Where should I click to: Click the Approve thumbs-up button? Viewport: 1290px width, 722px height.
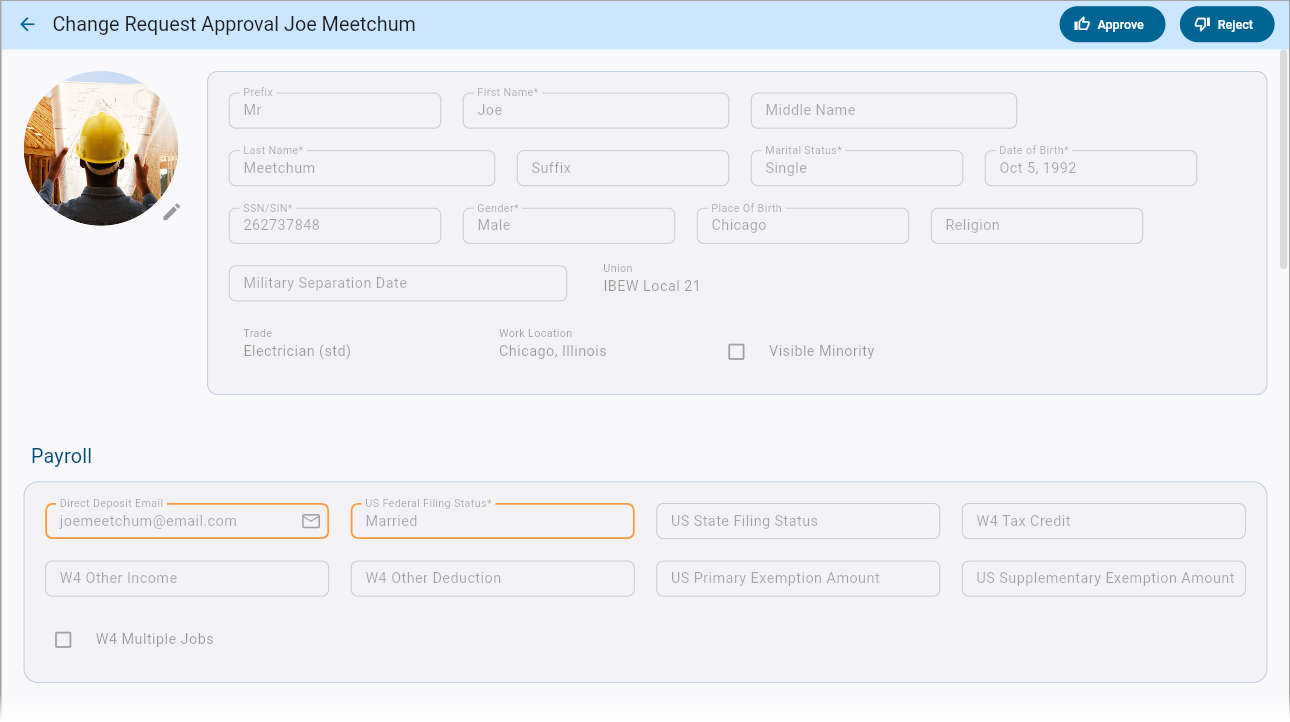point(1111,25)
